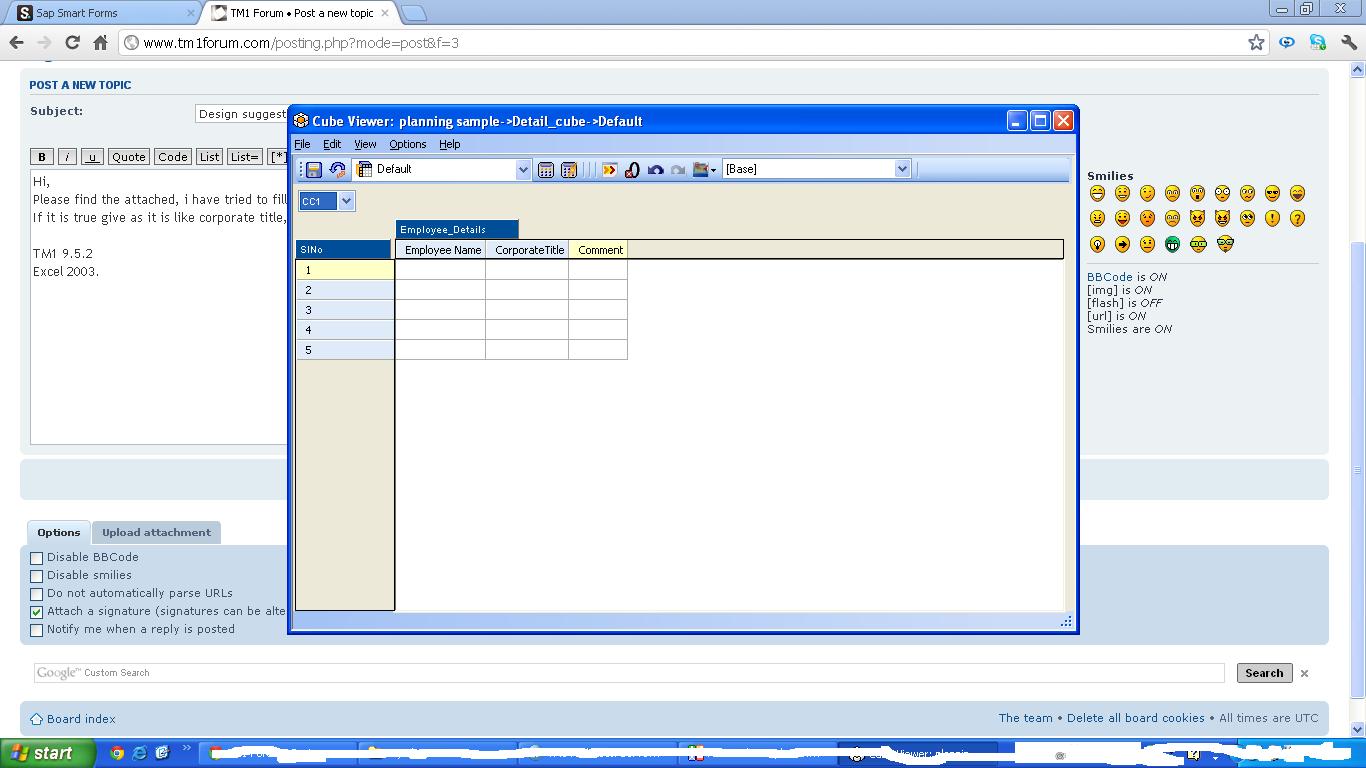Screen dimensions: 1366x768
Task: Expand the [Base] sandbox dropdown
Action: tap(901, 170)
